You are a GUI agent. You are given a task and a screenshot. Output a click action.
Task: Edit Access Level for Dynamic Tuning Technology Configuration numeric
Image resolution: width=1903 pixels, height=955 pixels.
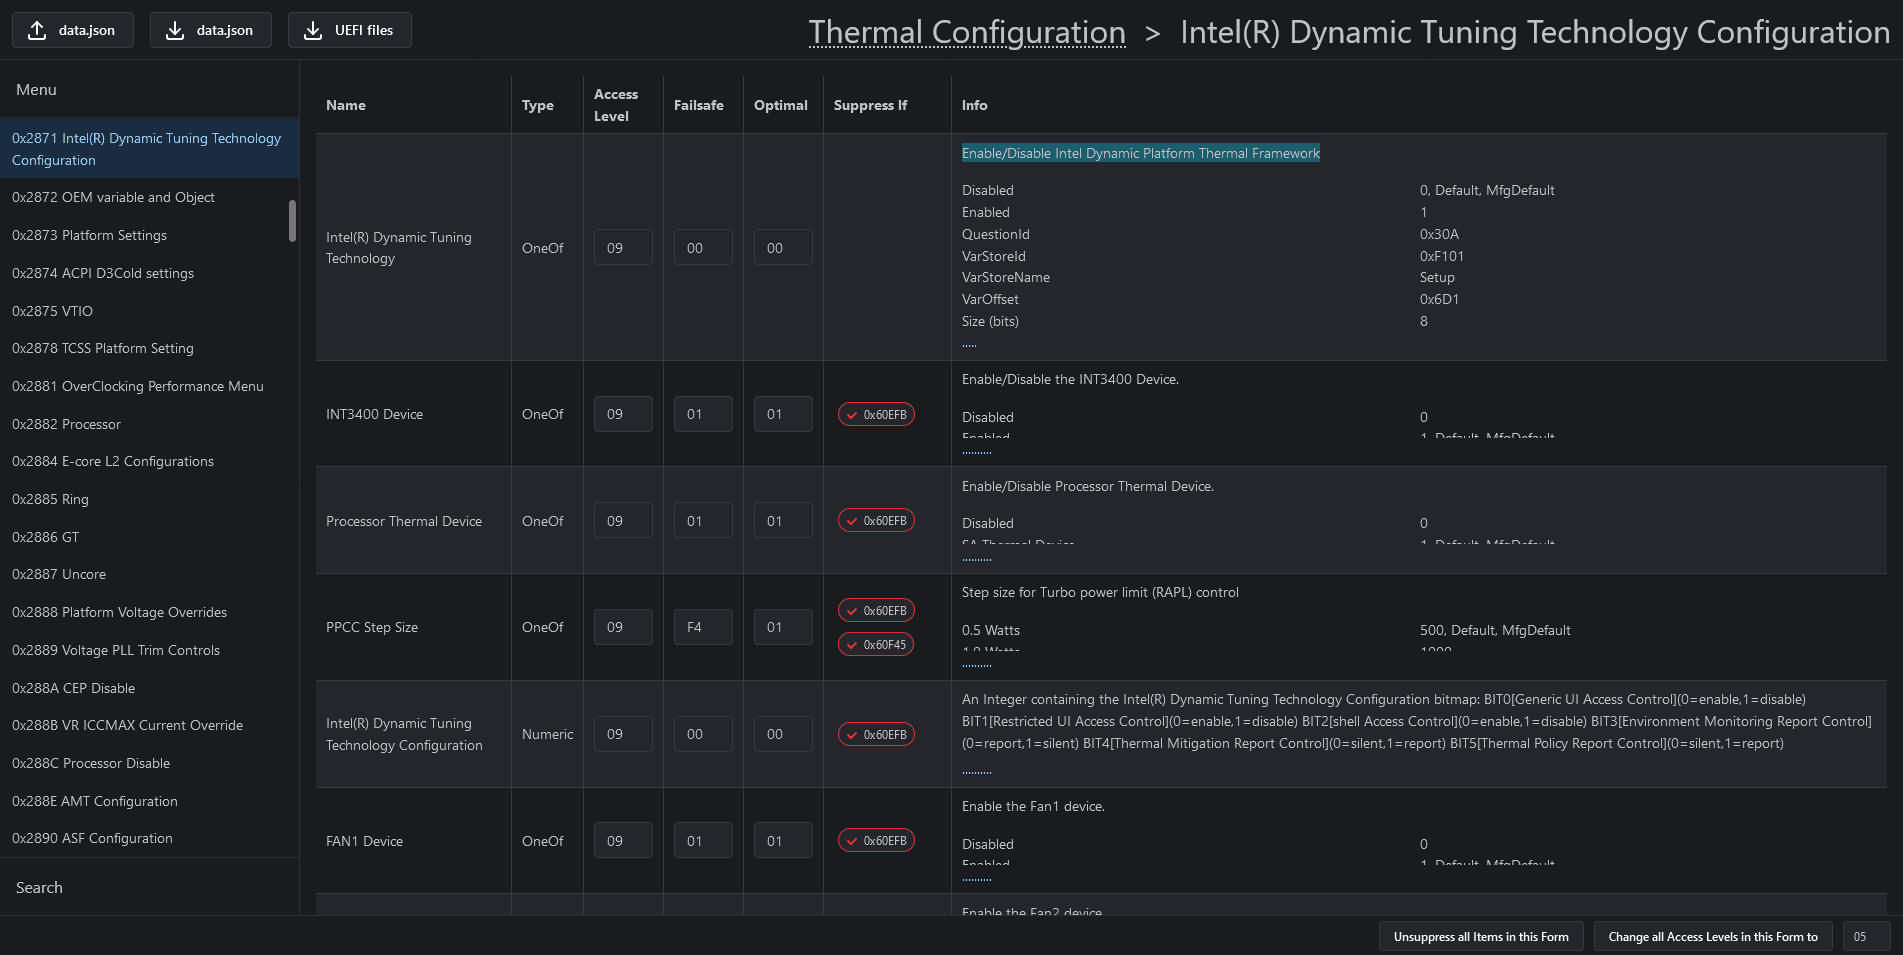pyautogui.click(x=623, y=734)
